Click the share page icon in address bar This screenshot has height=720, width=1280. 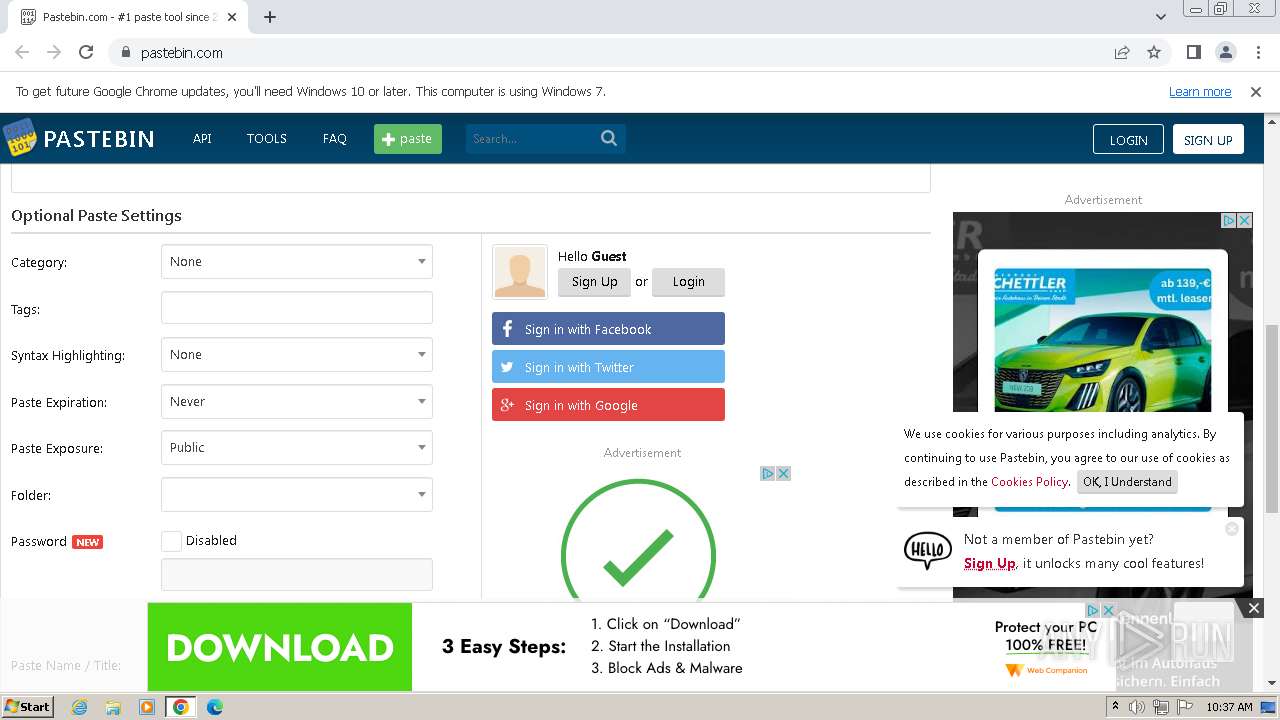[1122, 52]
